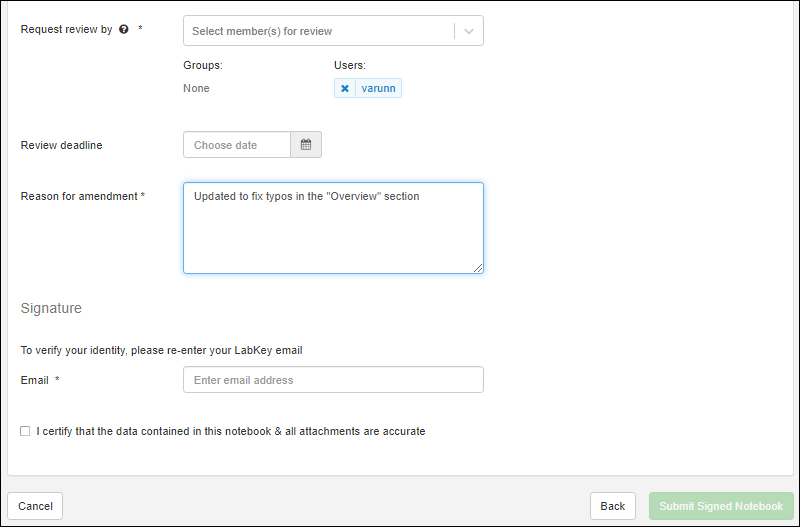The width and height of the screenshot is (800, 527).
Task: Click into the Reason for amendment textarea
Action: (x=333, y=228)
